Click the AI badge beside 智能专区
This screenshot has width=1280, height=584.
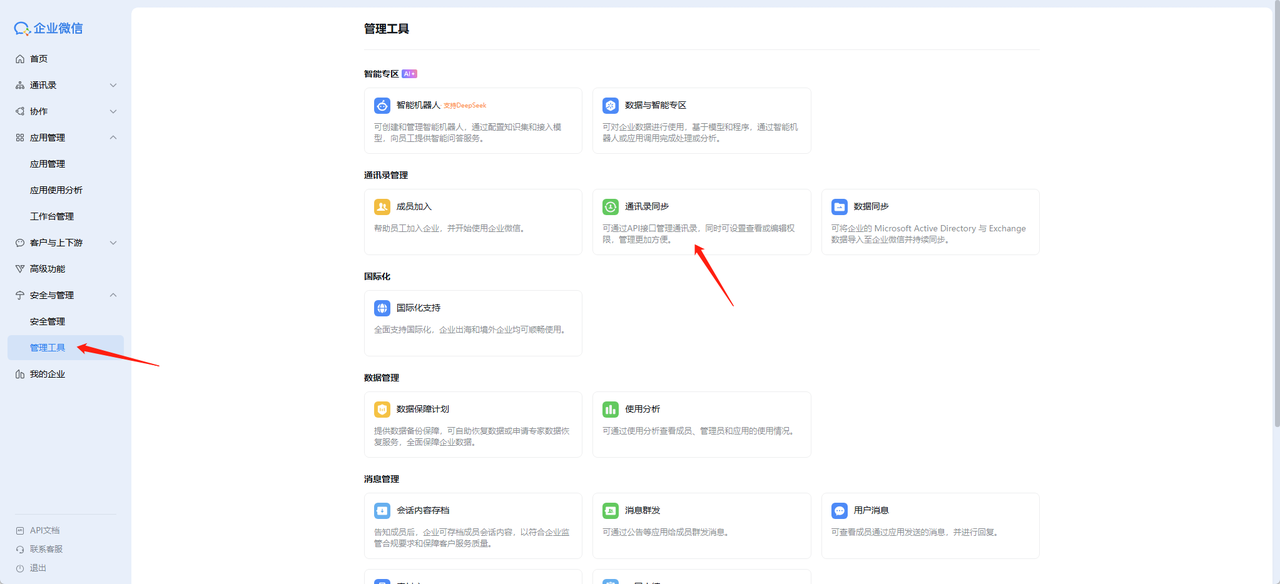click(x=409, y=74)
